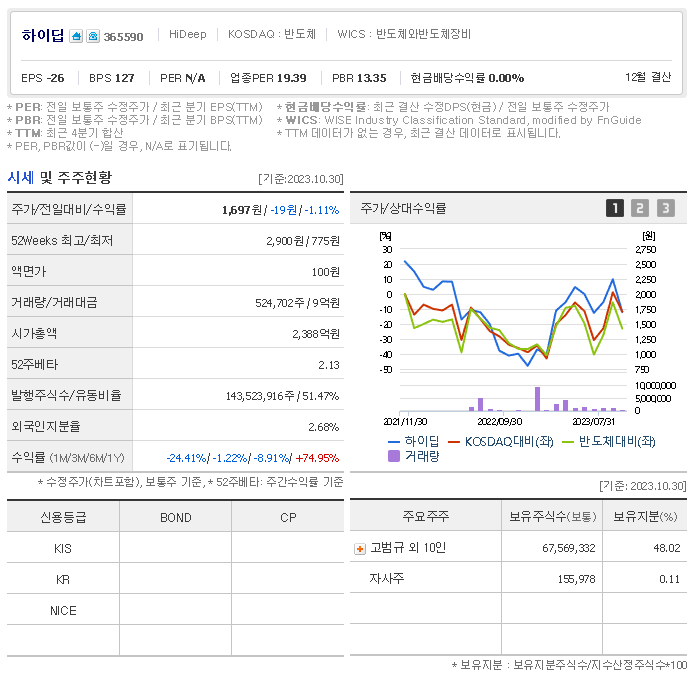Click the 52Weeks 최고/최저 row label
Screen dimensions: 695x677
(62, 241)
